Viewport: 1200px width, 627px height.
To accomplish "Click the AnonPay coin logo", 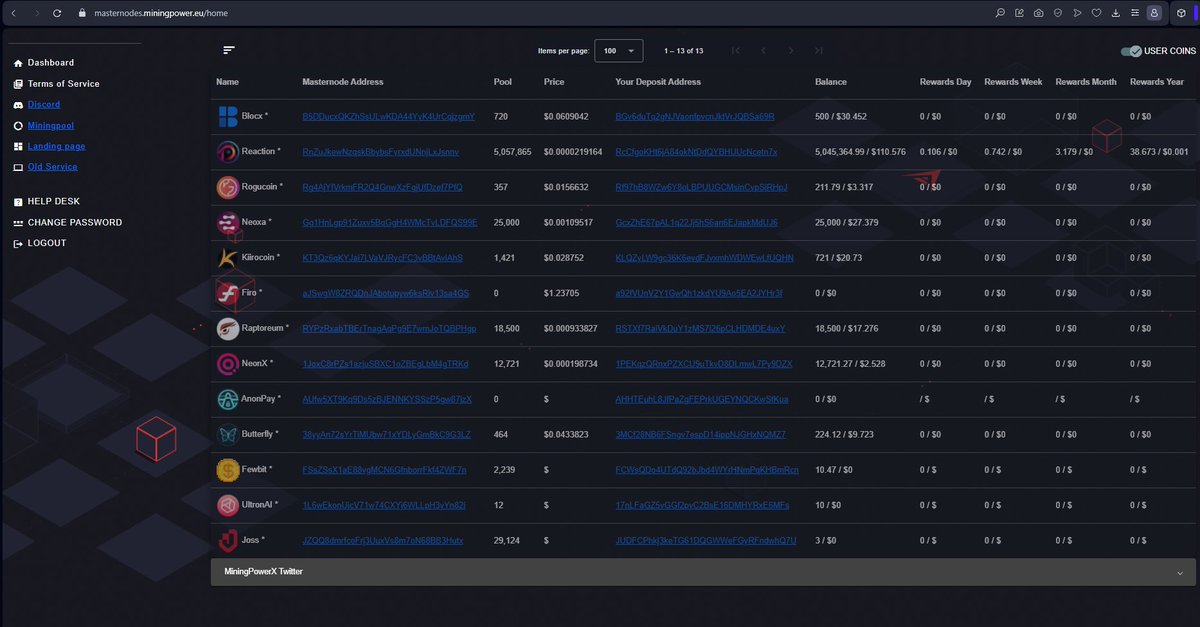I will click(x=227, y=399).
